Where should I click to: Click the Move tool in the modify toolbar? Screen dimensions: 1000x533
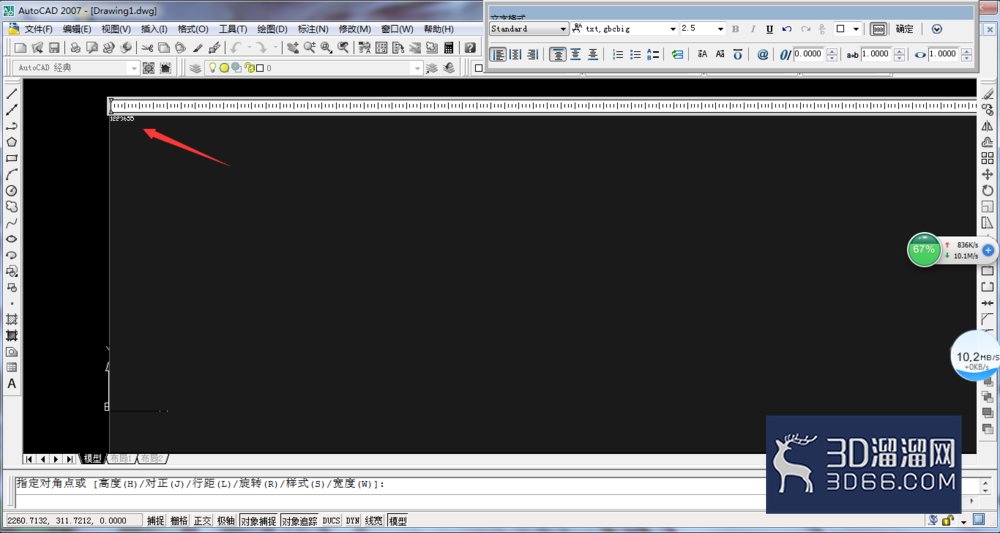(x=987, y=174)
